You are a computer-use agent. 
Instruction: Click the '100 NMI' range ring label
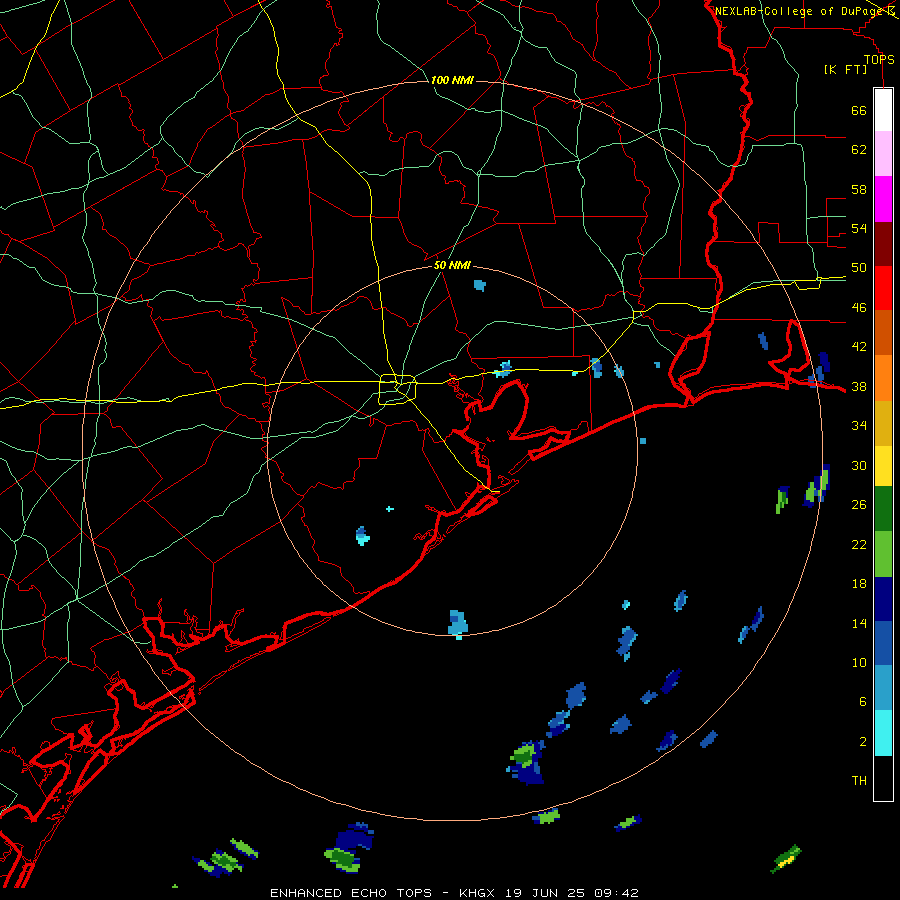click(x=452, y=80)
